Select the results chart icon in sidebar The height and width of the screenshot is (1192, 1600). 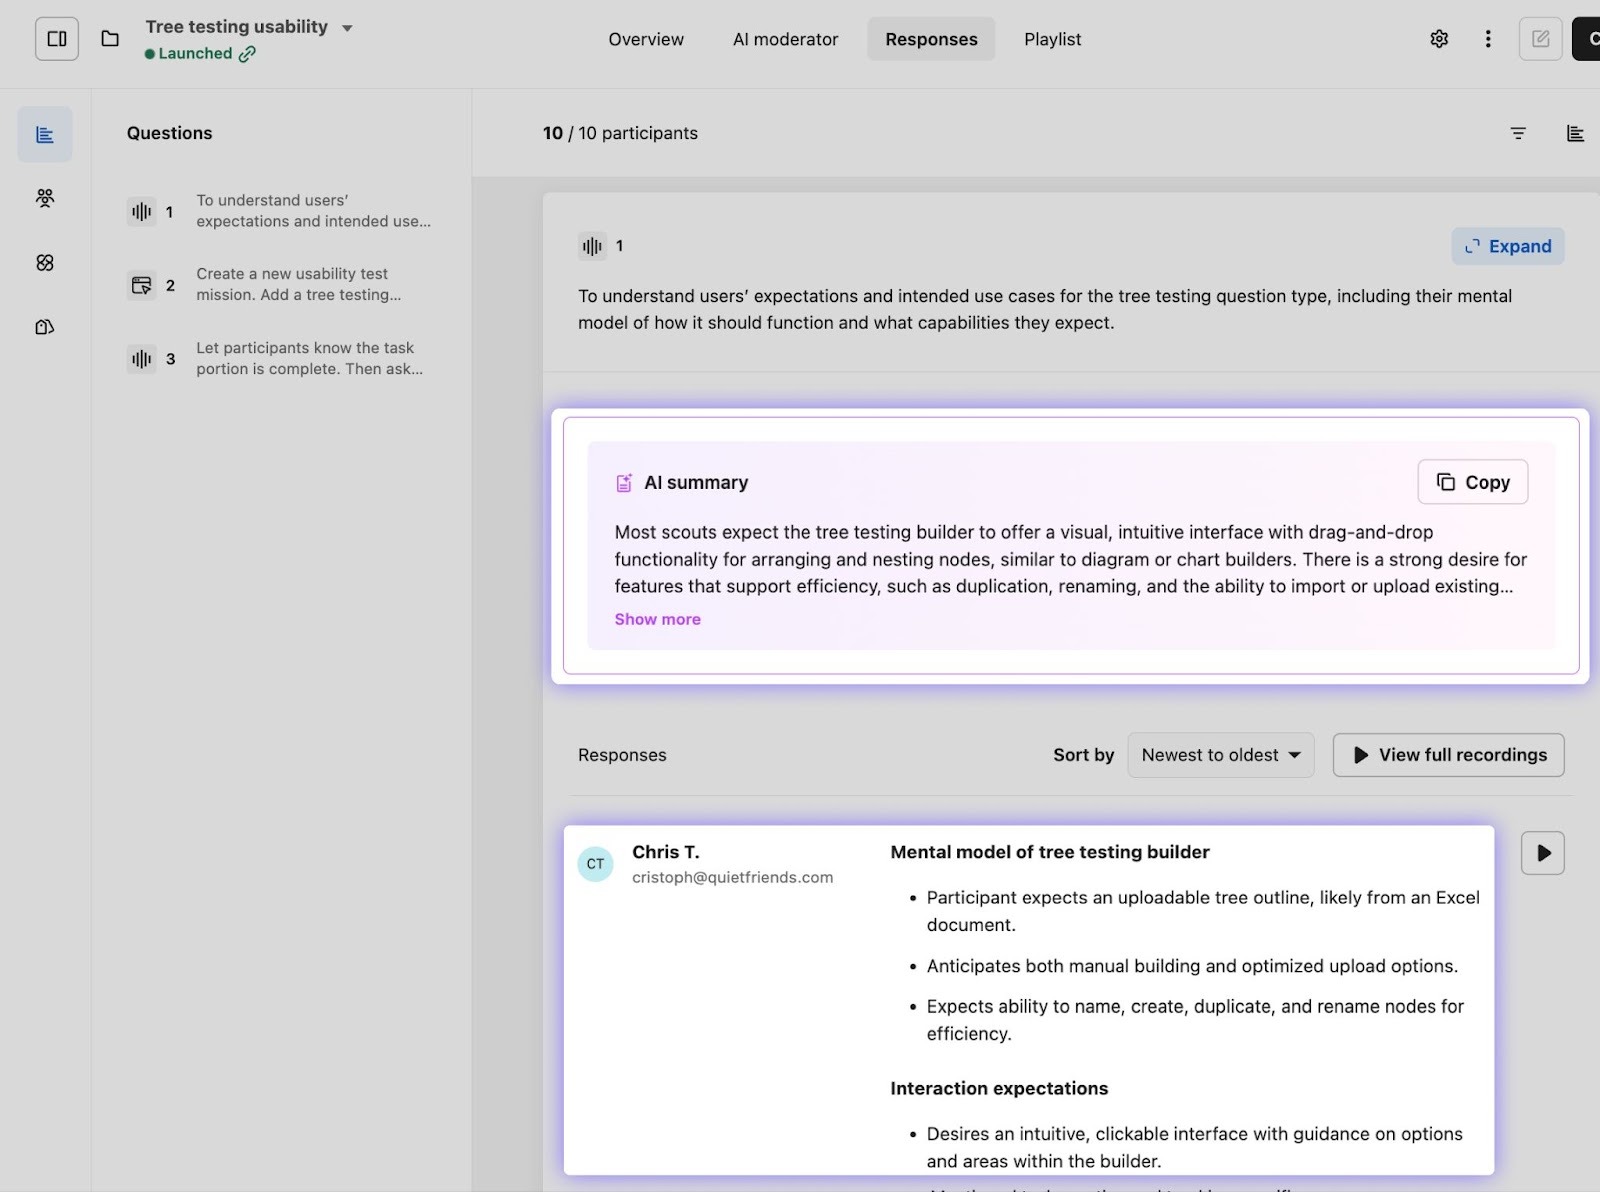[x=45, y=134]
